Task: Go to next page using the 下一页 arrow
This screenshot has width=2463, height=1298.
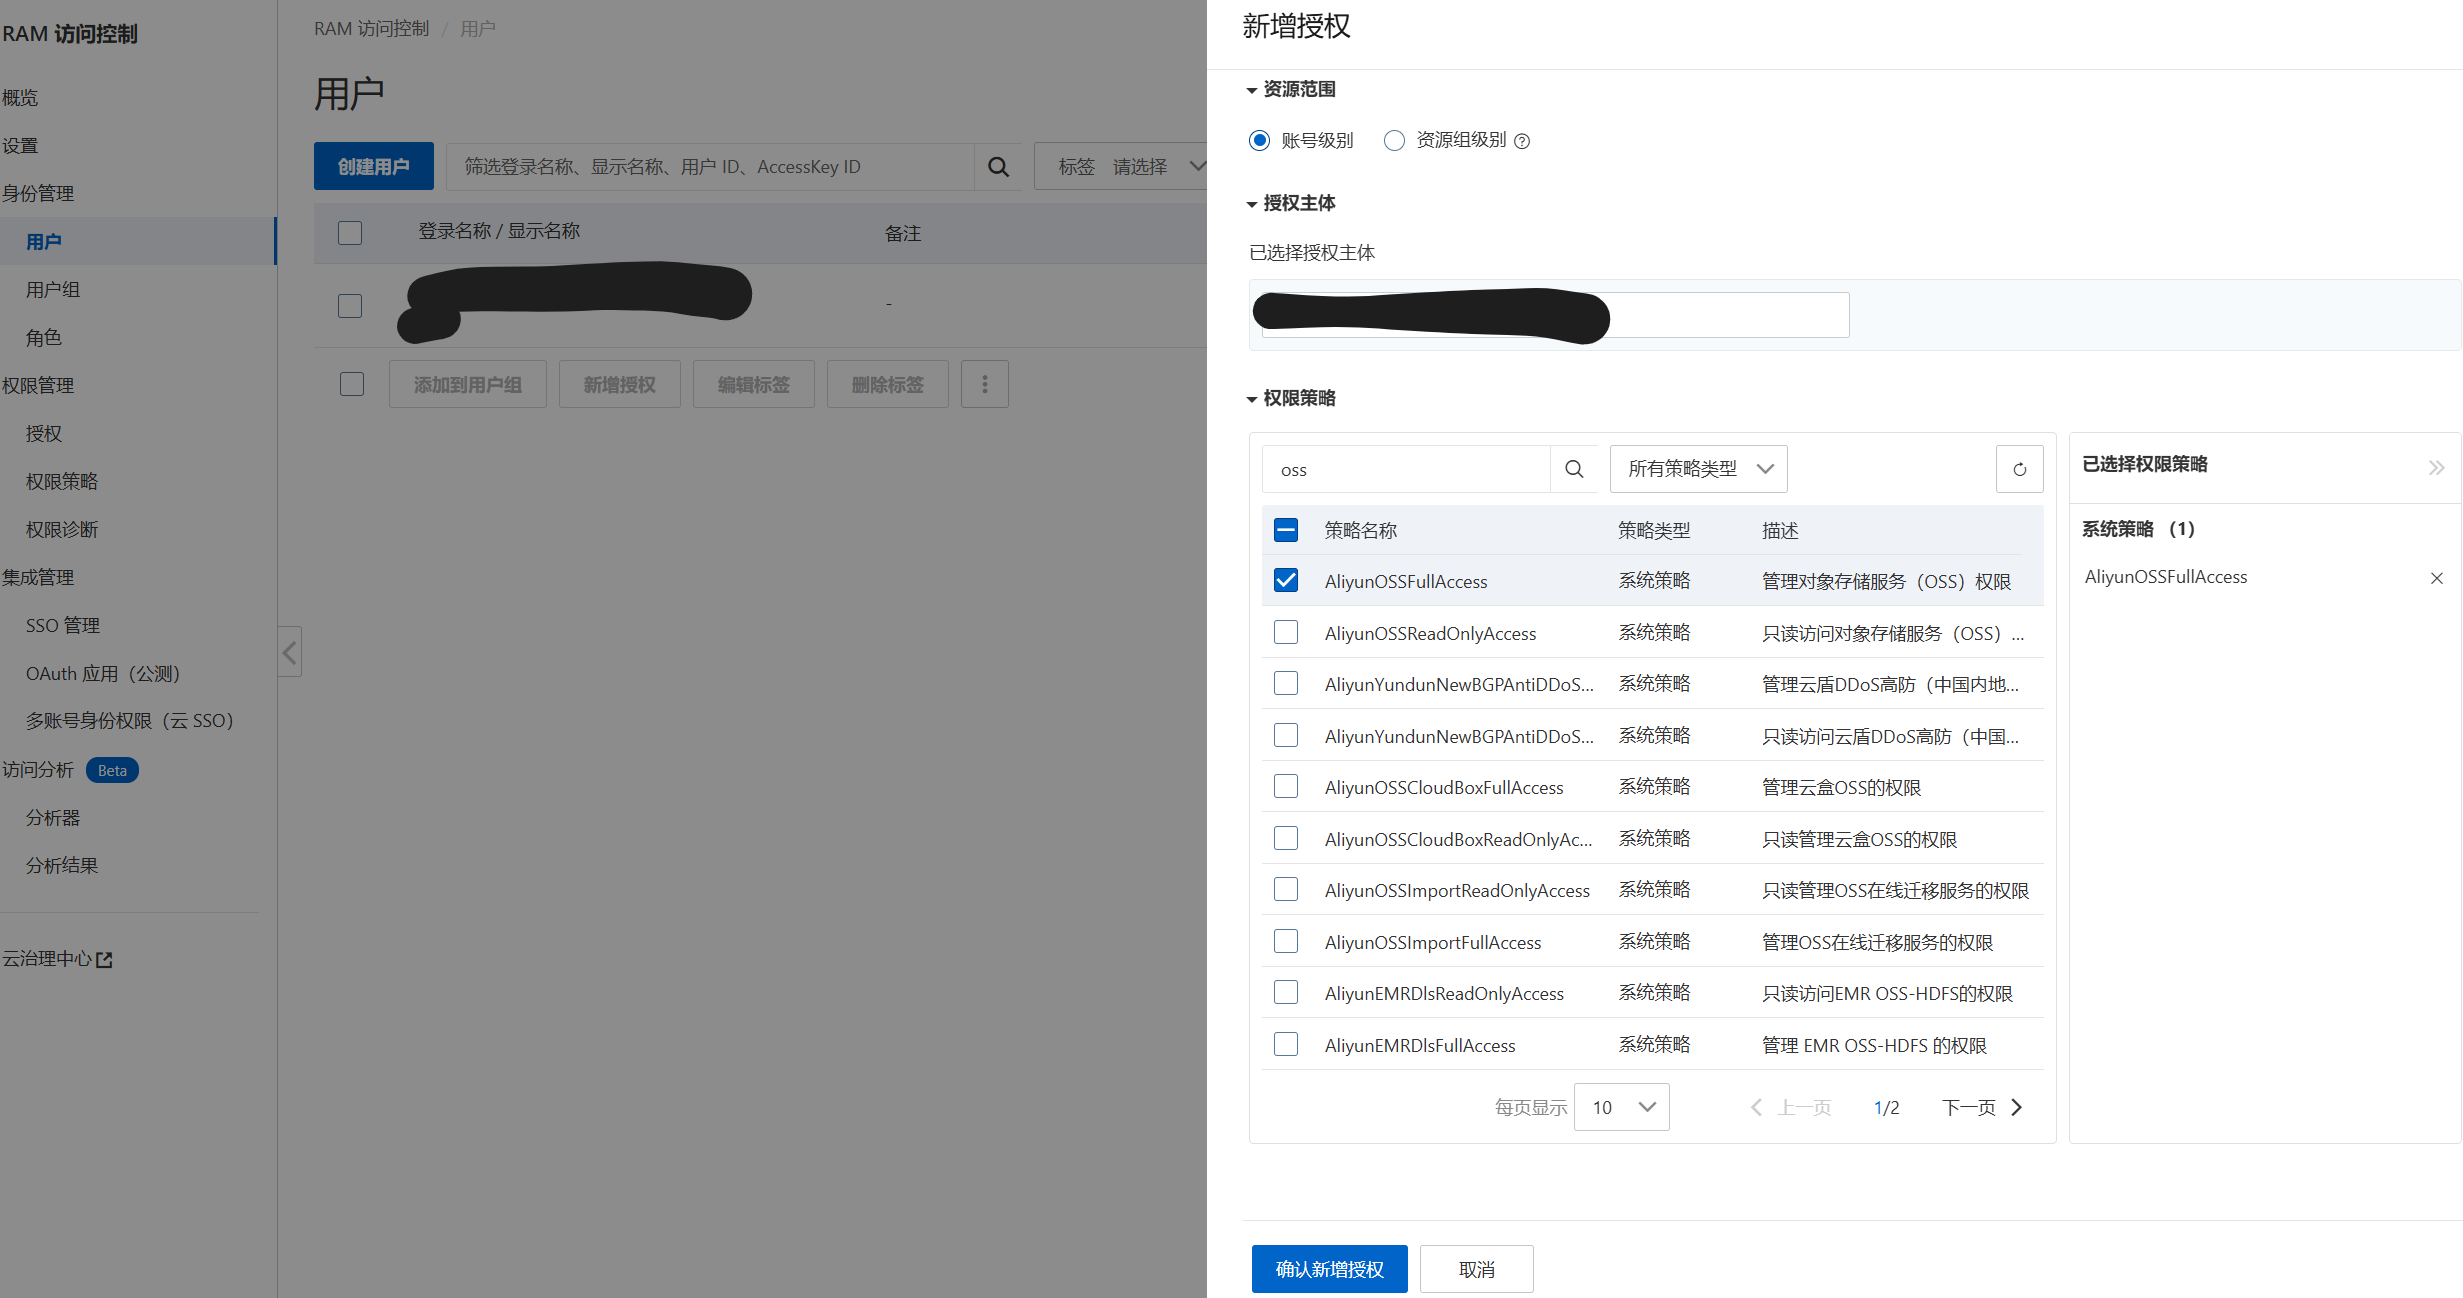Action: coord(2016,1107)
